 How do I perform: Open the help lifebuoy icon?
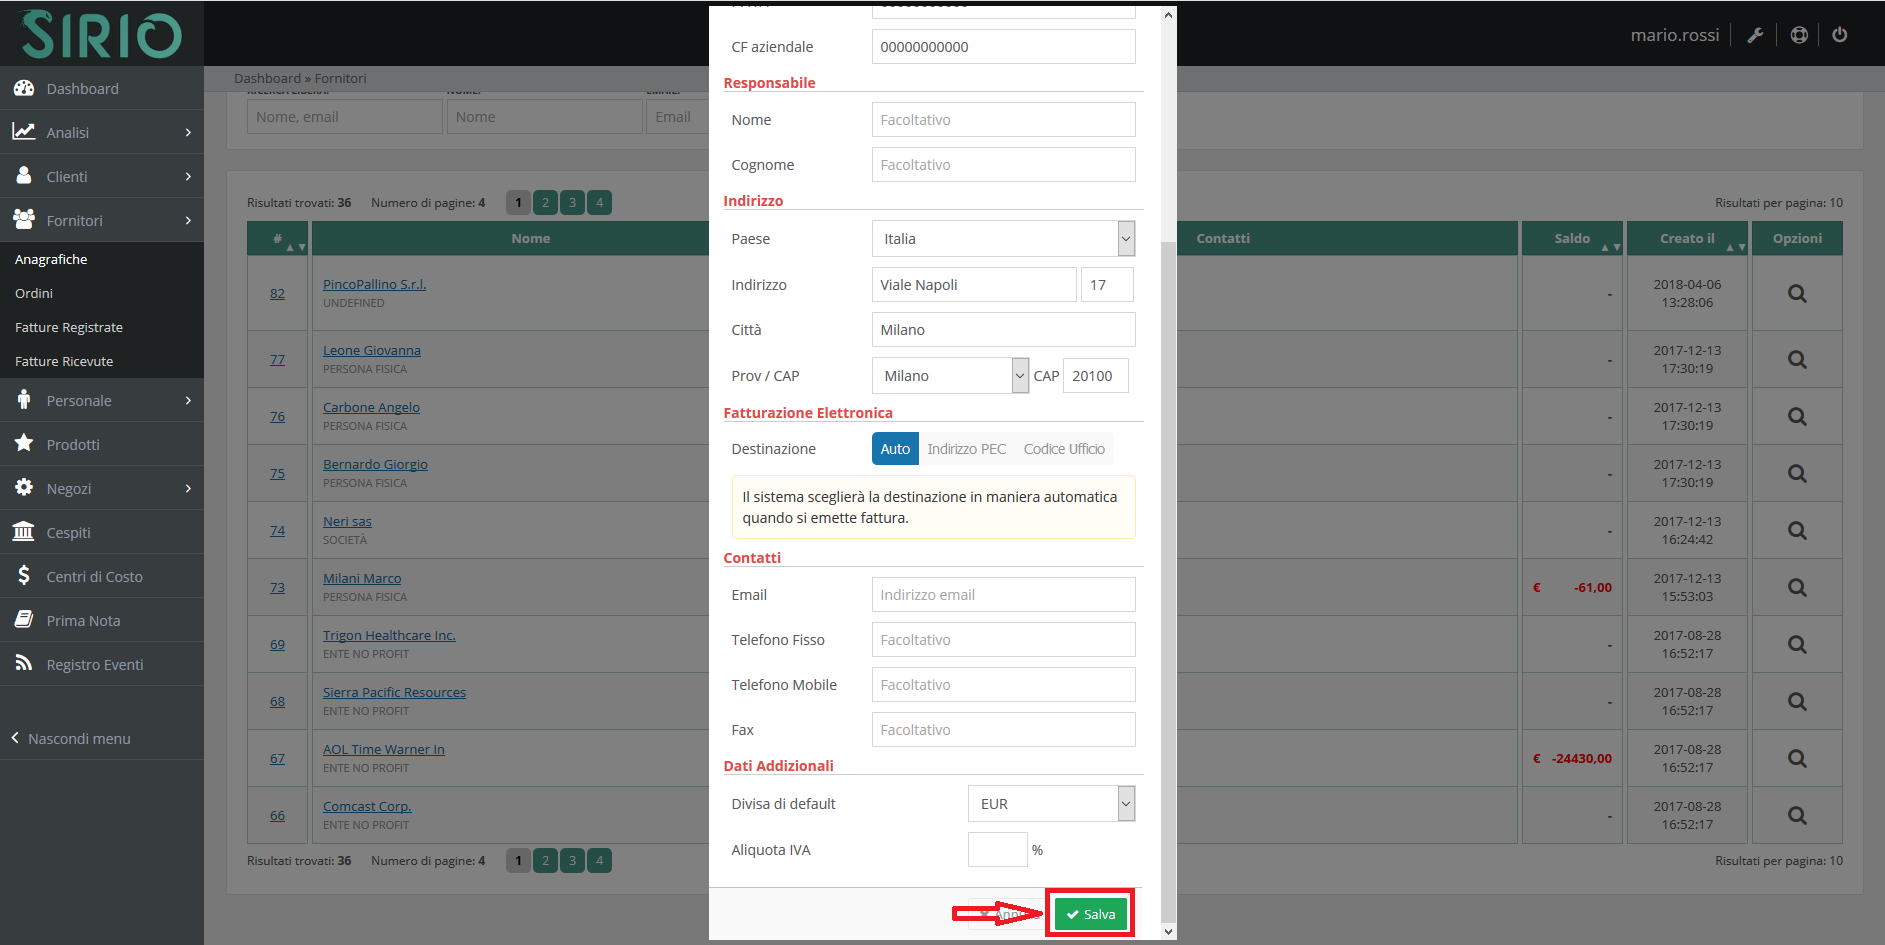click(1798, 35)
